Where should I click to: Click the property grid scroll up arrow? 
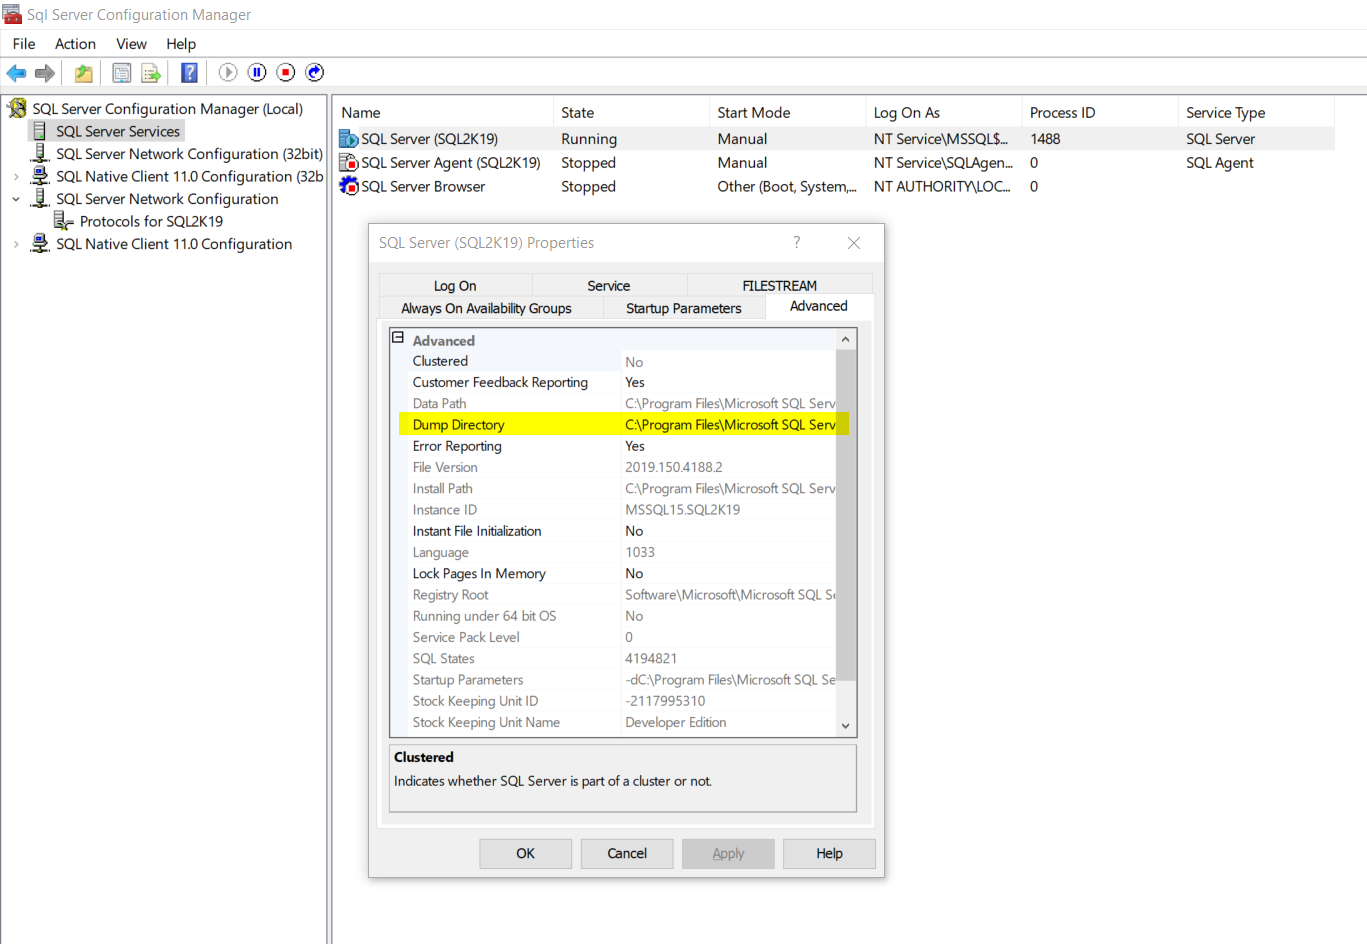(x=846, y=339)
